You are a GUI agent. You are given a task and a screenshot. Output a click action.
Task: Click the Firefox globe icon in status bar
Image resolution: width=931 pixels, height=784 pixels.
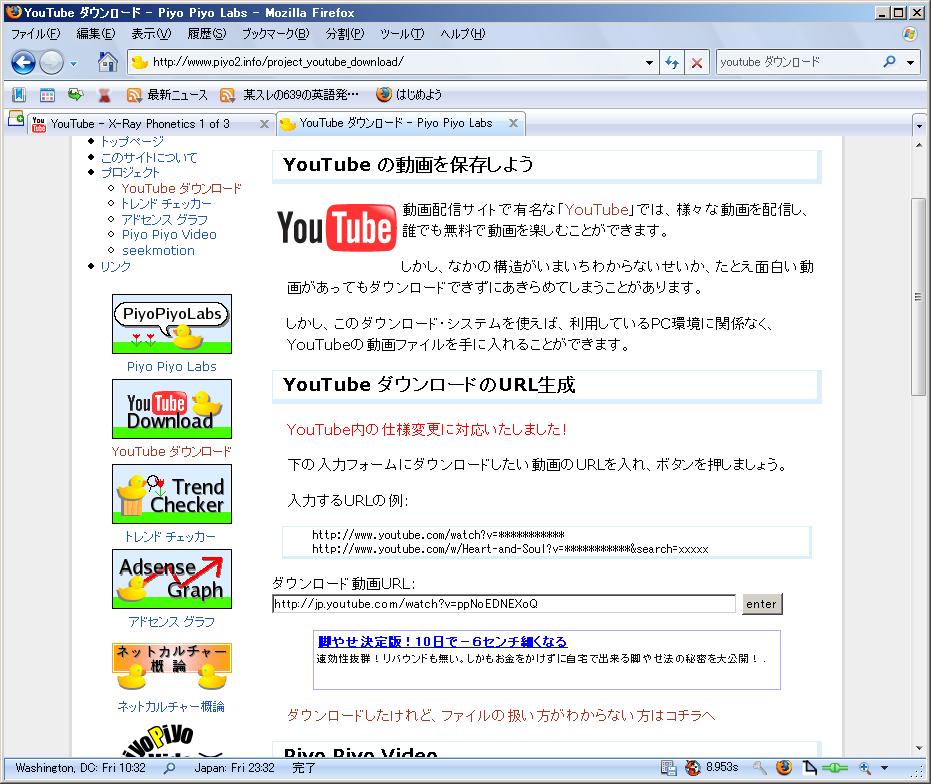[784, 767]
